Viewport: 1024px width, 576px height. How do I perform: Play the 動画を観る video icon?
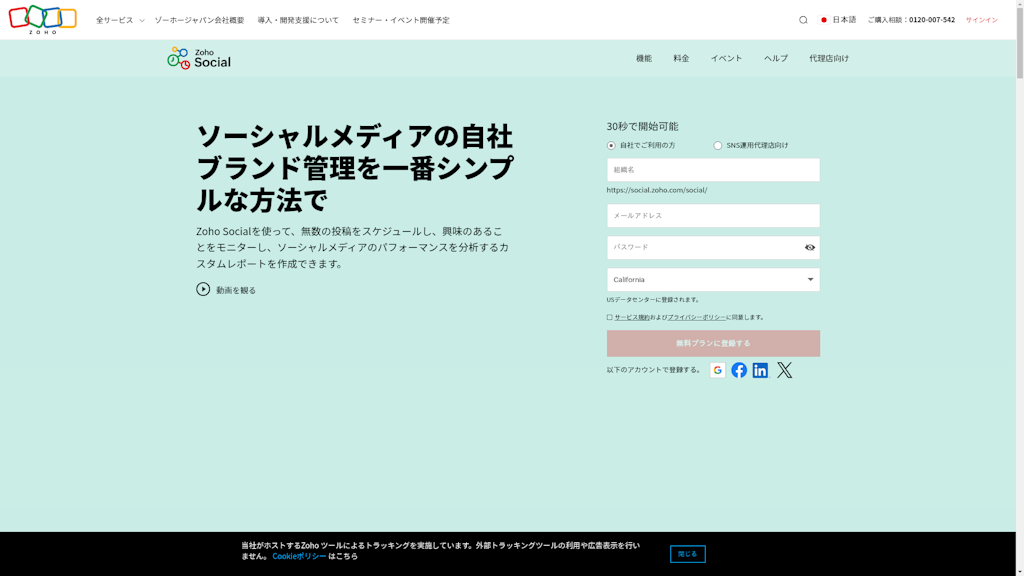pyautogui.click(x=203, y=289)
